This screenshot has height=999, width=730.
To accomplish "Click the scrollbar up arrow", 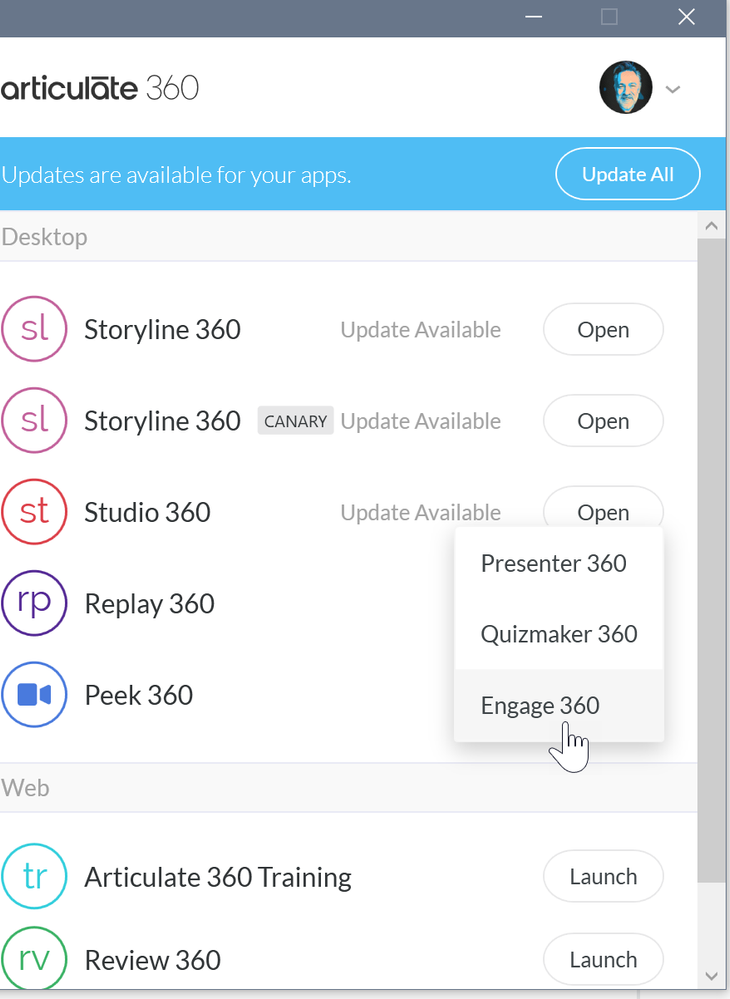I will pyautogui.click(x=712, y=226).
